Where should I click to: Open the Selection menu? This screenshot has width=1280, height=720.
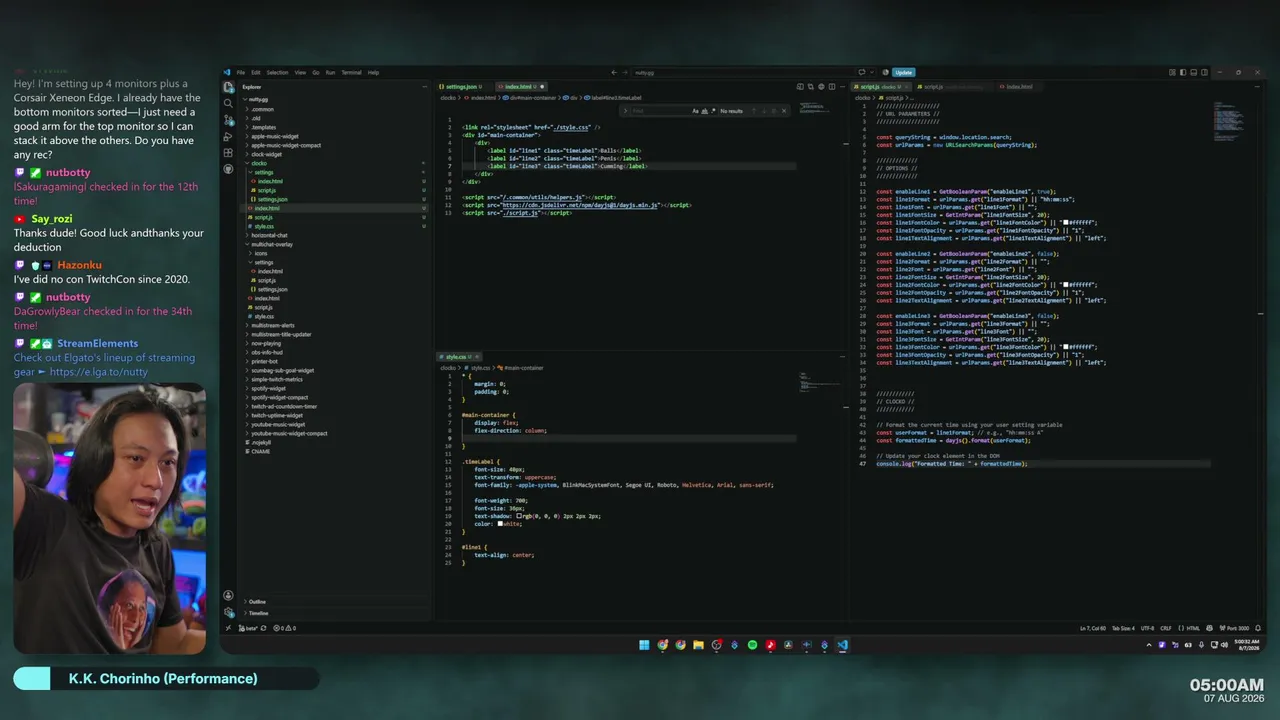[x=277, y=72]
